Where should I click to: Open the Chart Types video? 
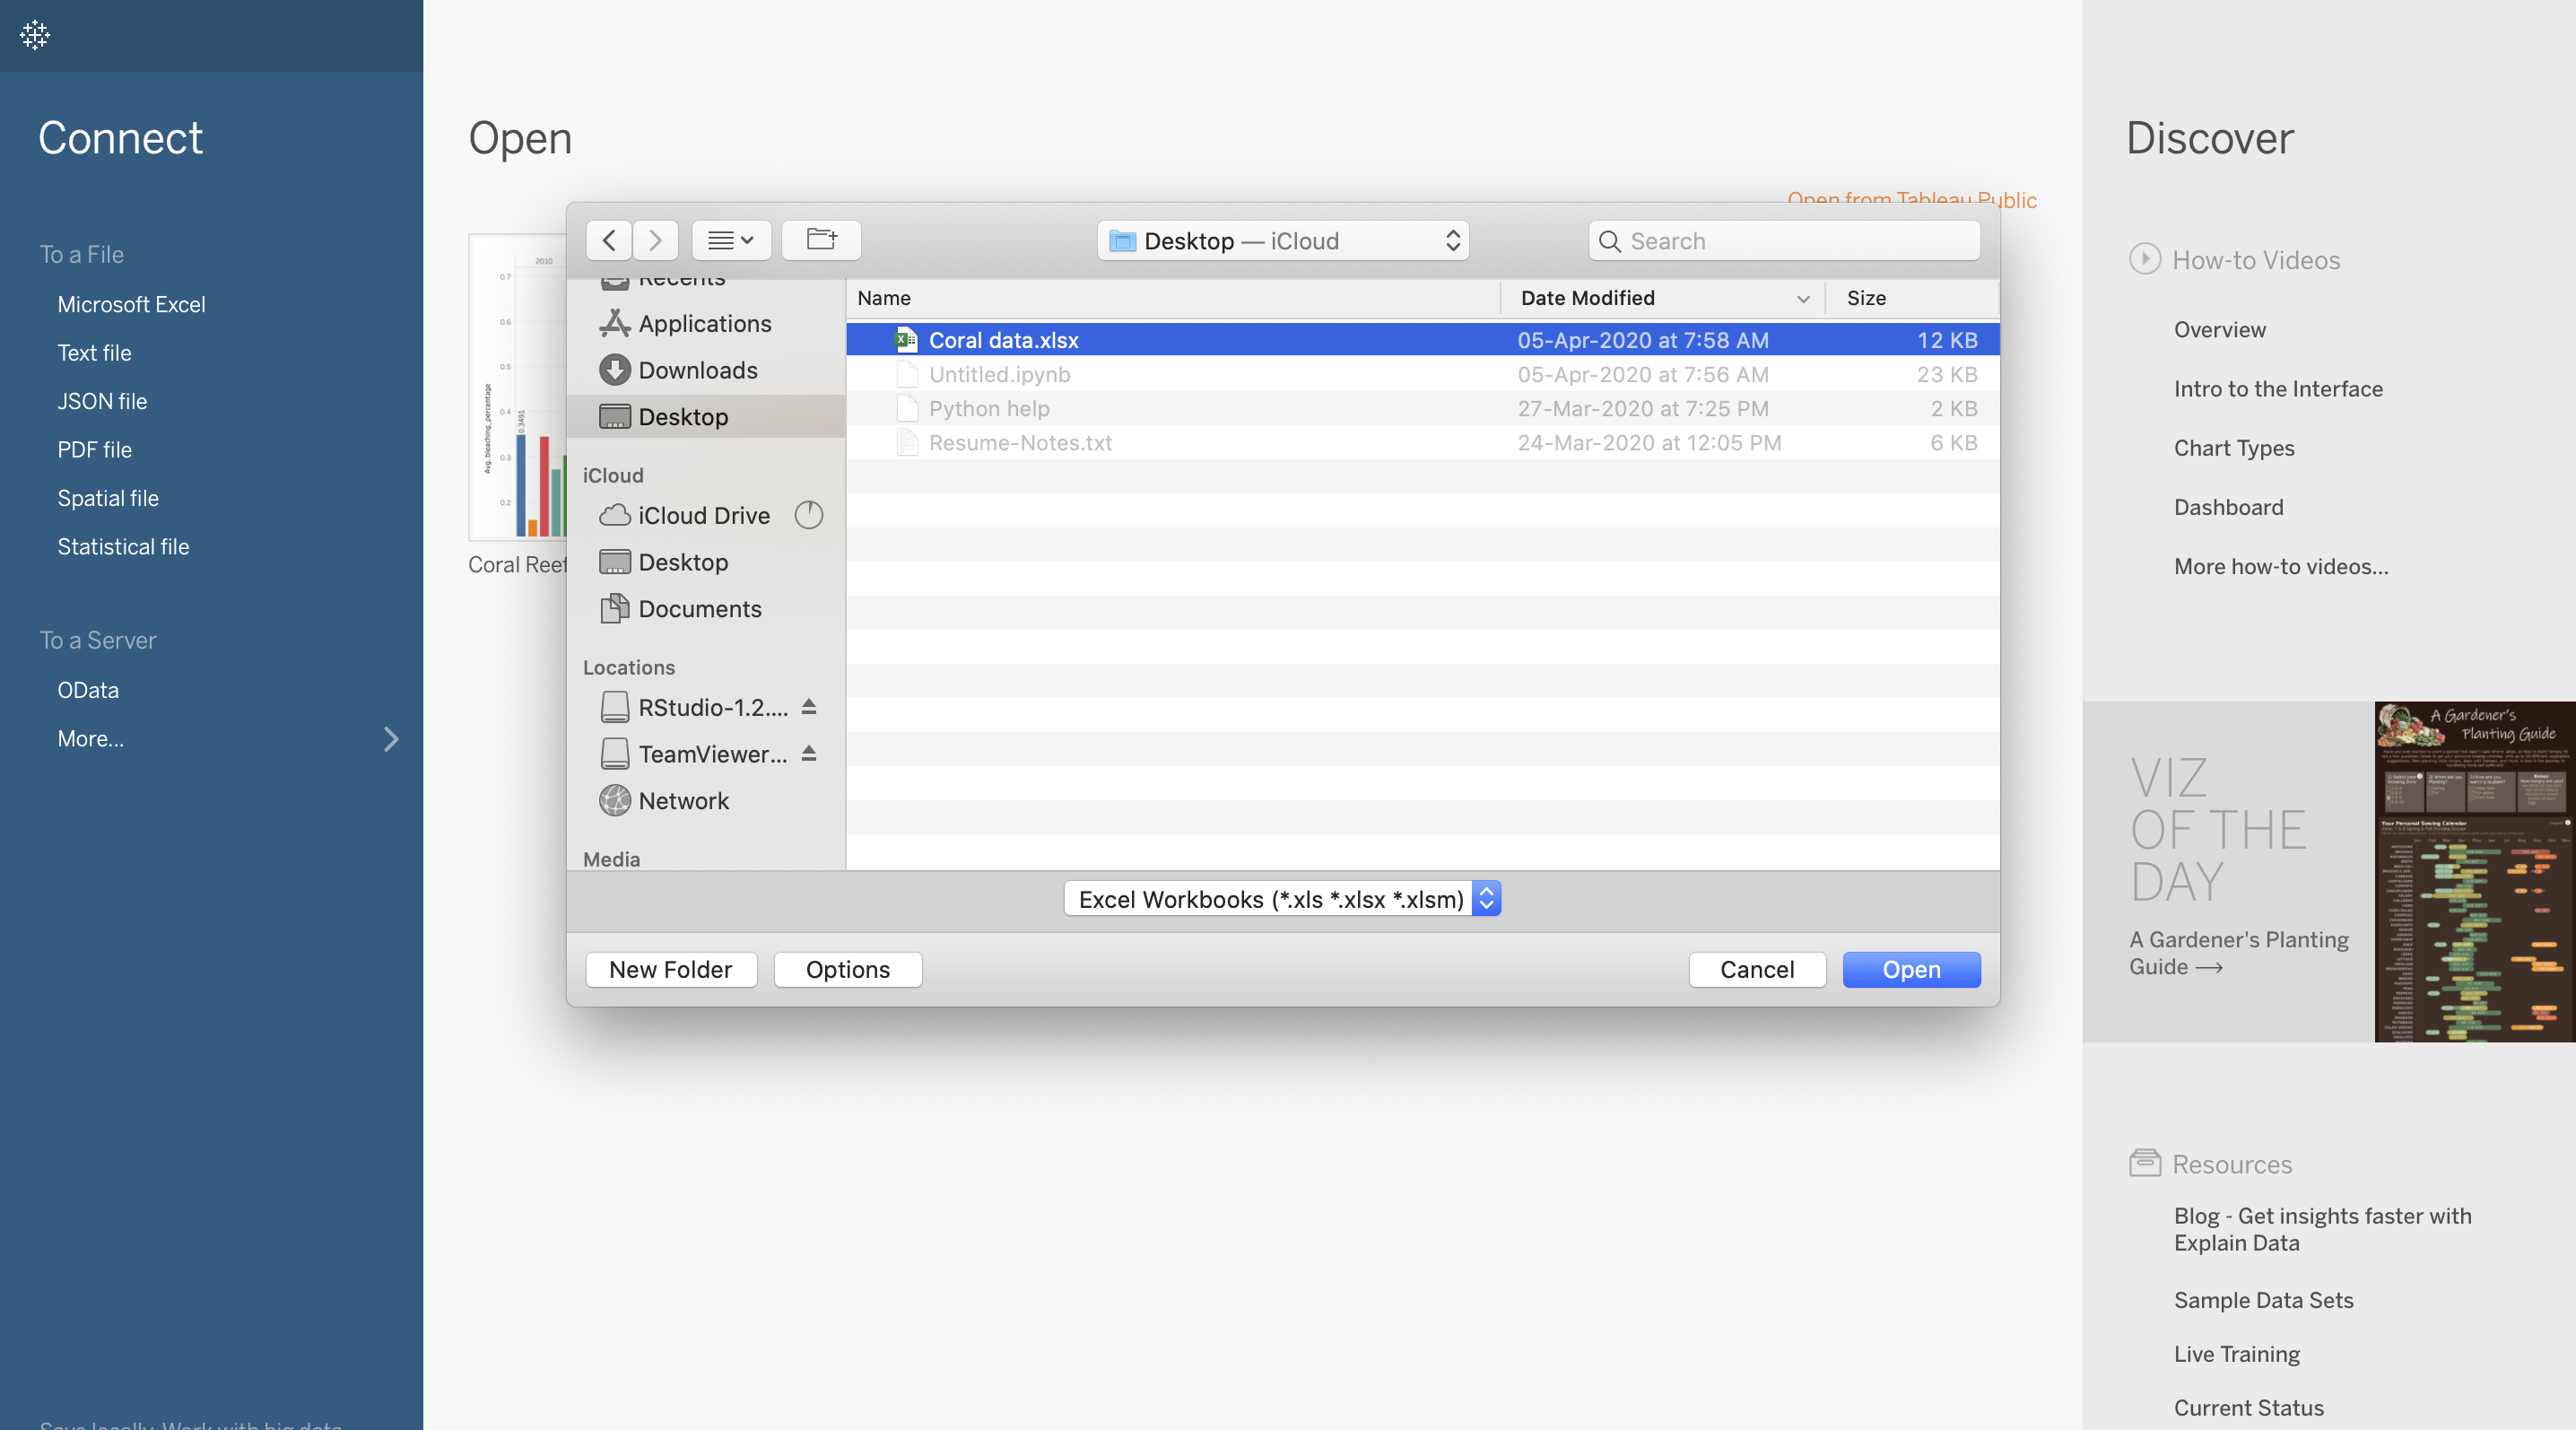point(2234,447)
